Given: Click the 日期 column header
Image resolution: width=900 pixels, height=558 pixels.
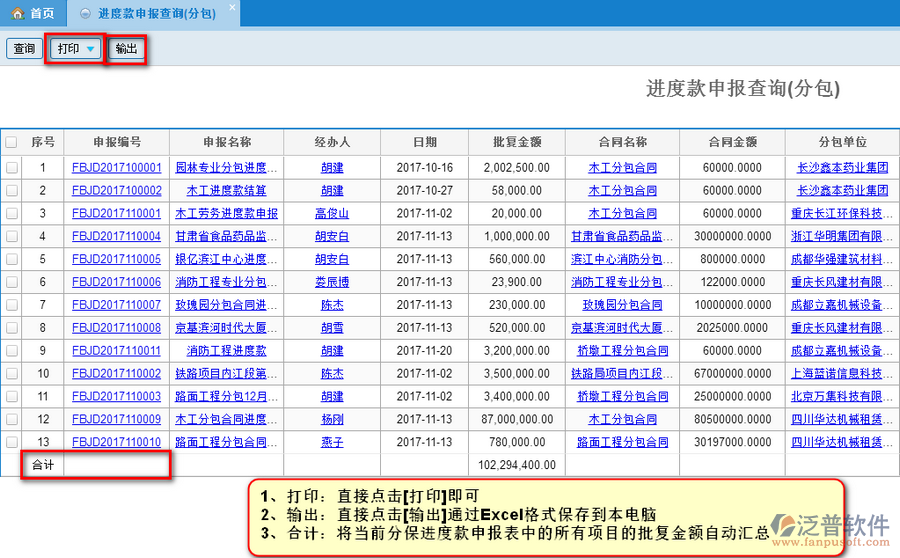Looking at the screenshot, I should coord(425,142).
